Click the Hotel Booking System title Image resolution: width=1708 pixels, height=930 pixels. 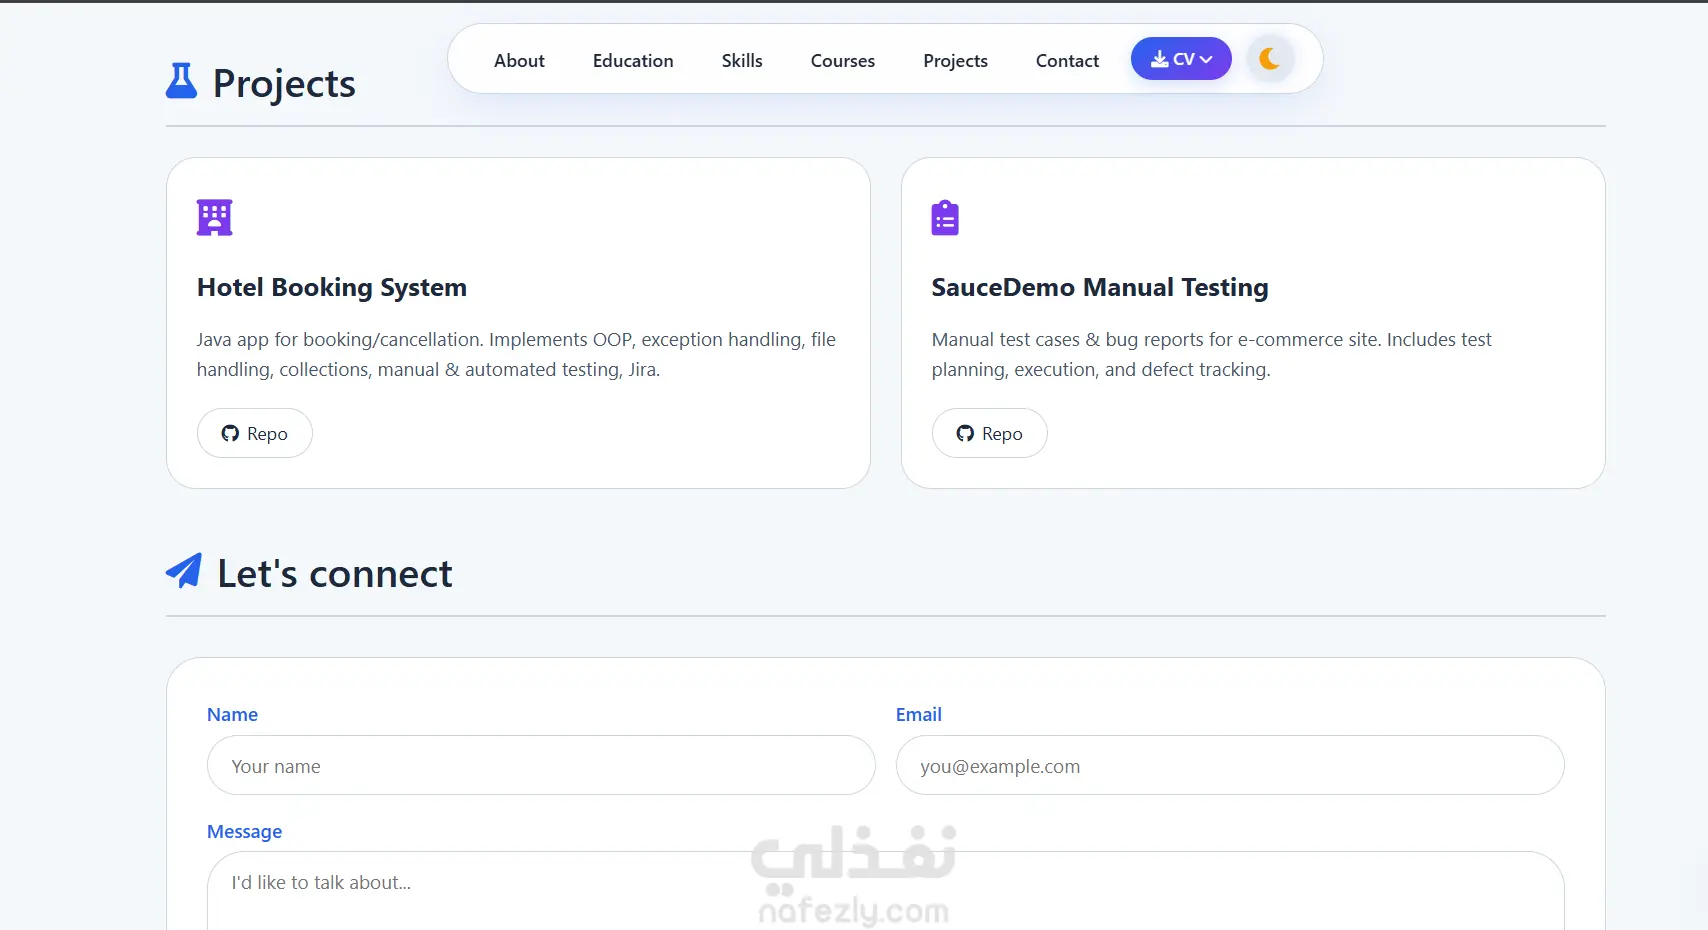pyautogui.click(x=332, y=288)
